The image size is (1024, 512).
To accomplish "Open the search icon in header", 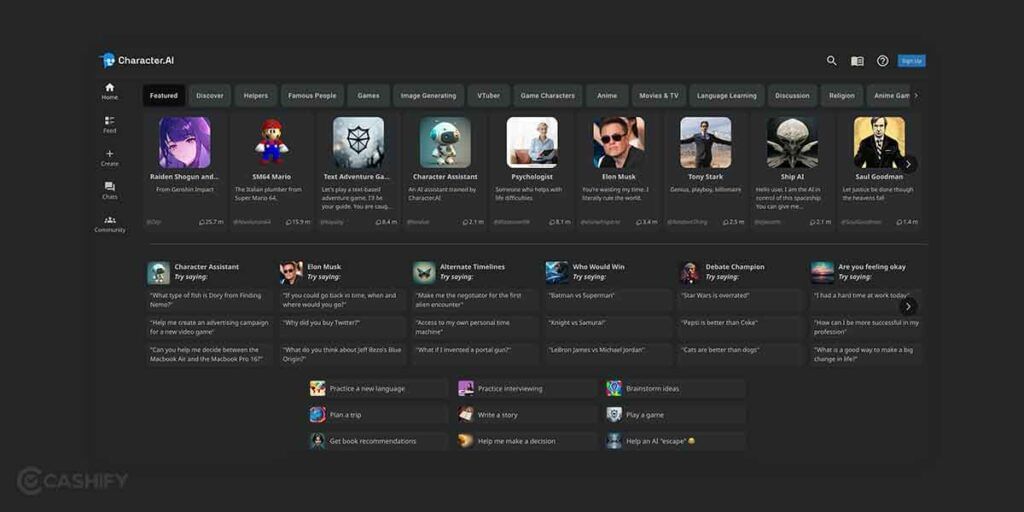I will pos(831,61).
